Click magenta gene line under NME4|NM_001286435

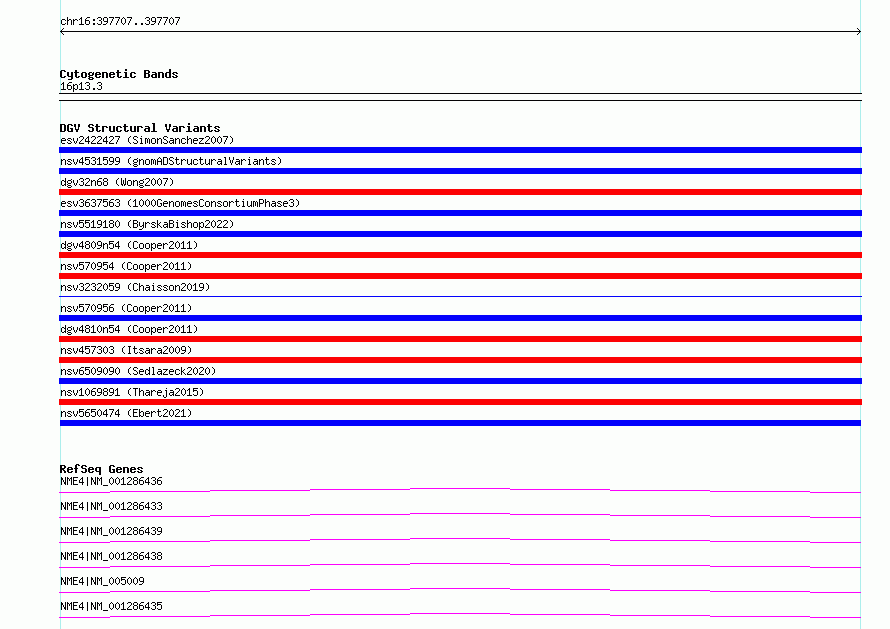pos(460,615)
